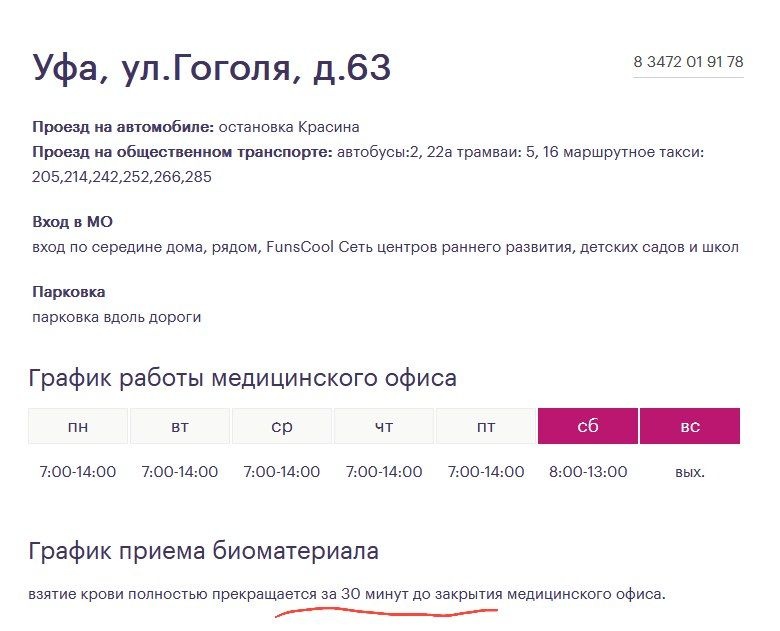
Task: Click the address heading Уфа, ул.Гоголя, д.63
Action: [211, 67]
